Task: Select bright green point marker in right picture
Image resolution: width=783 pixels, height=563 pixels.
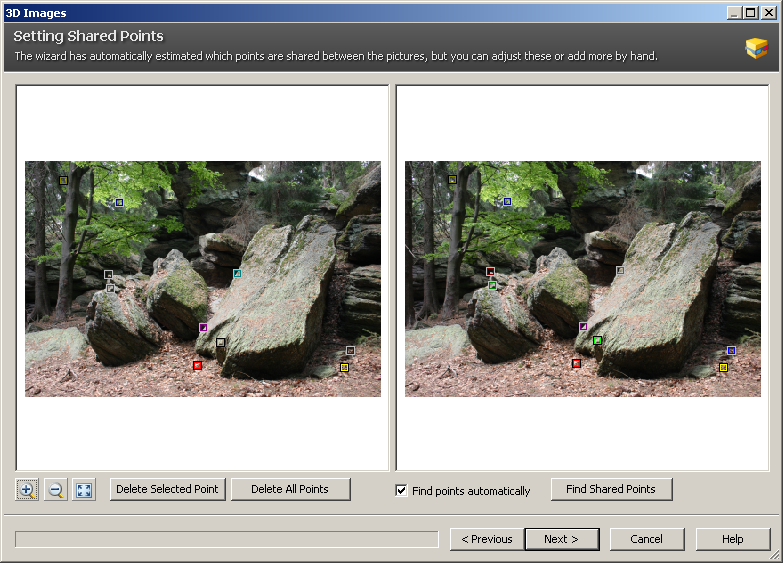Action: (597, 340)
